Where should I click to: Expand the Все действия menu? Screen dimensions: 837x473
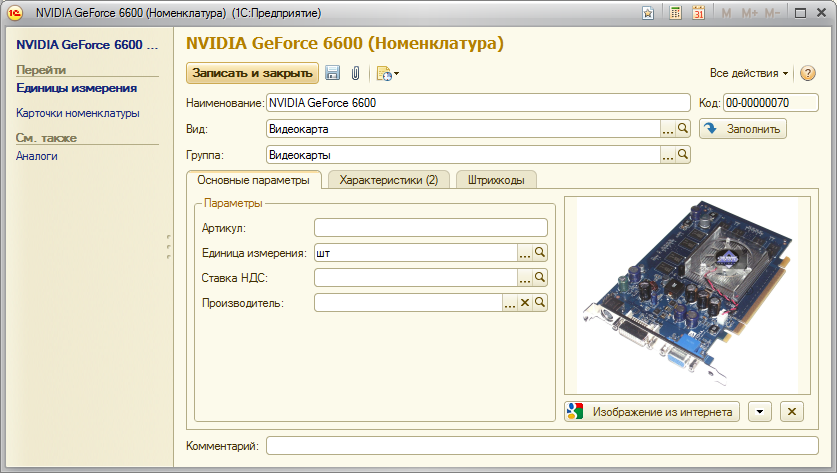(748, 73)
